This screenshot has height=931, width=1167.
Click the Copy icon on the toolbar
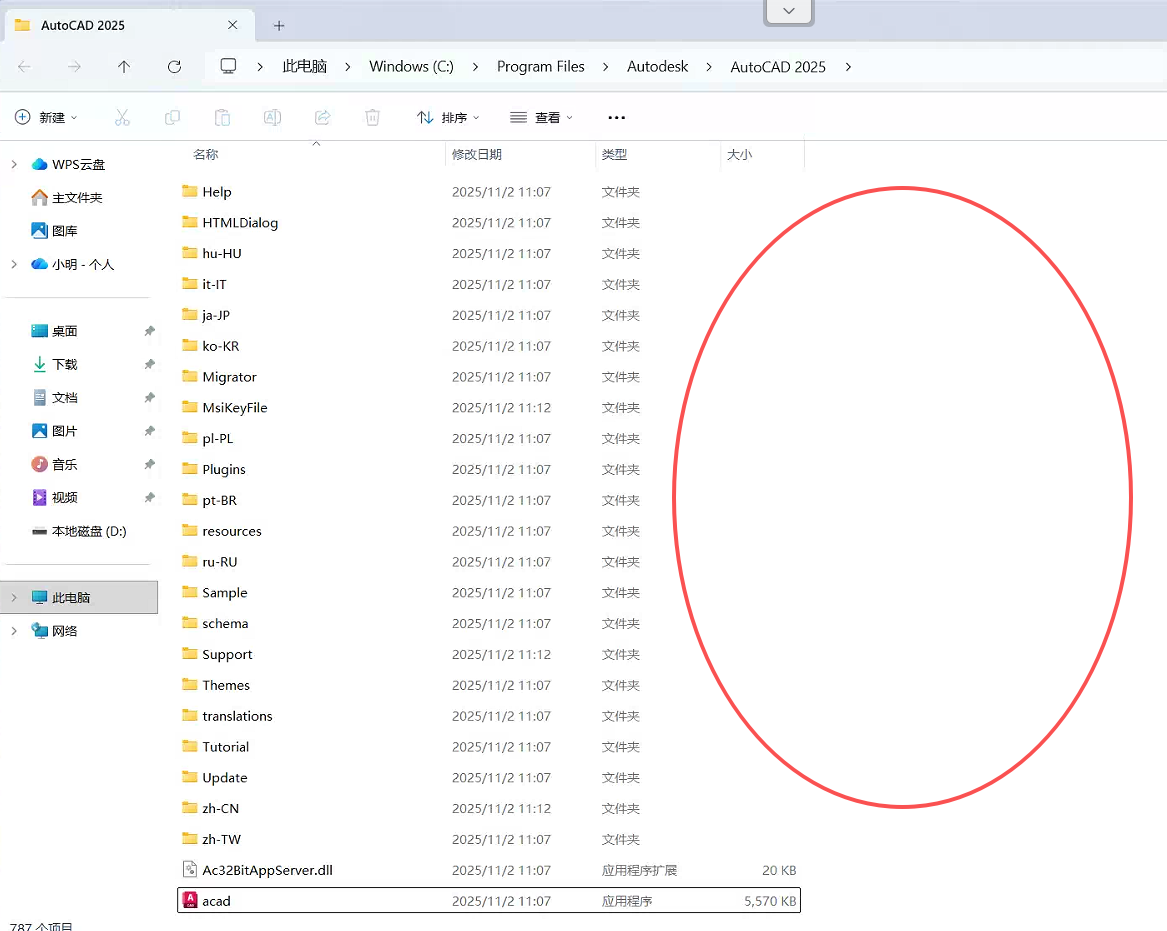172,117
